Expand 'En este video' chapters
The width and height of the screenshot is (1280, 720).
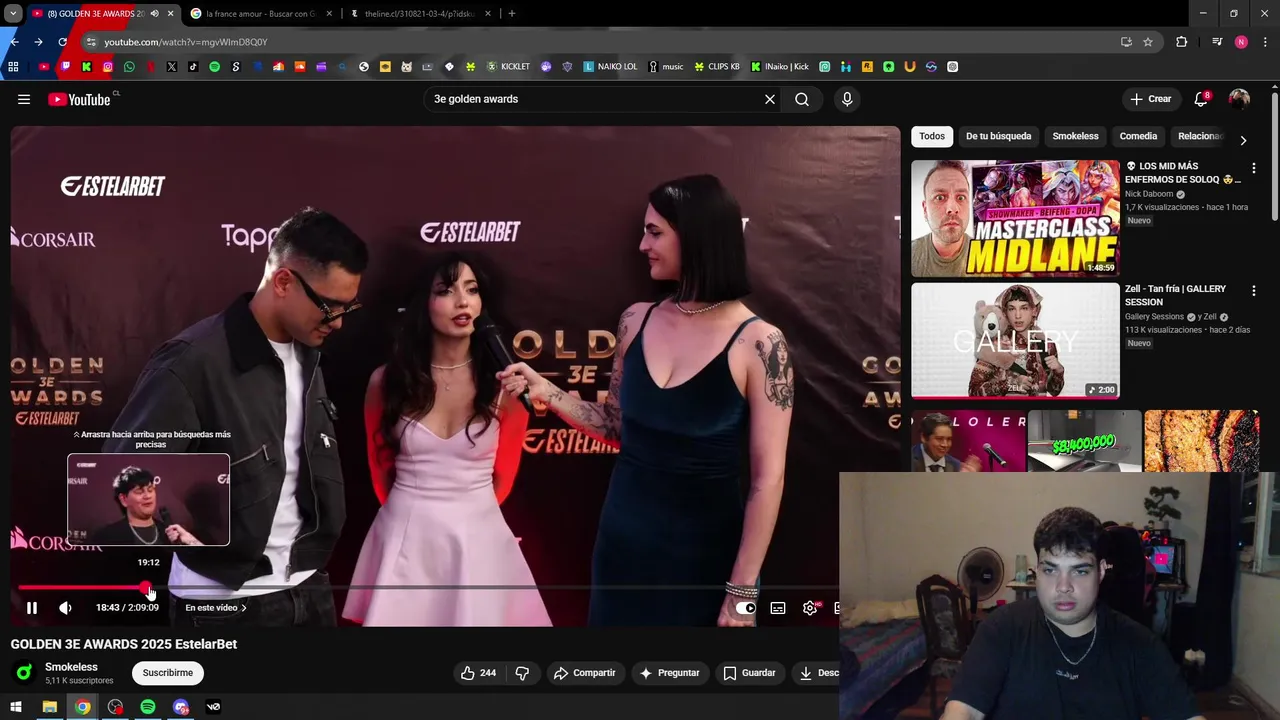216,608
